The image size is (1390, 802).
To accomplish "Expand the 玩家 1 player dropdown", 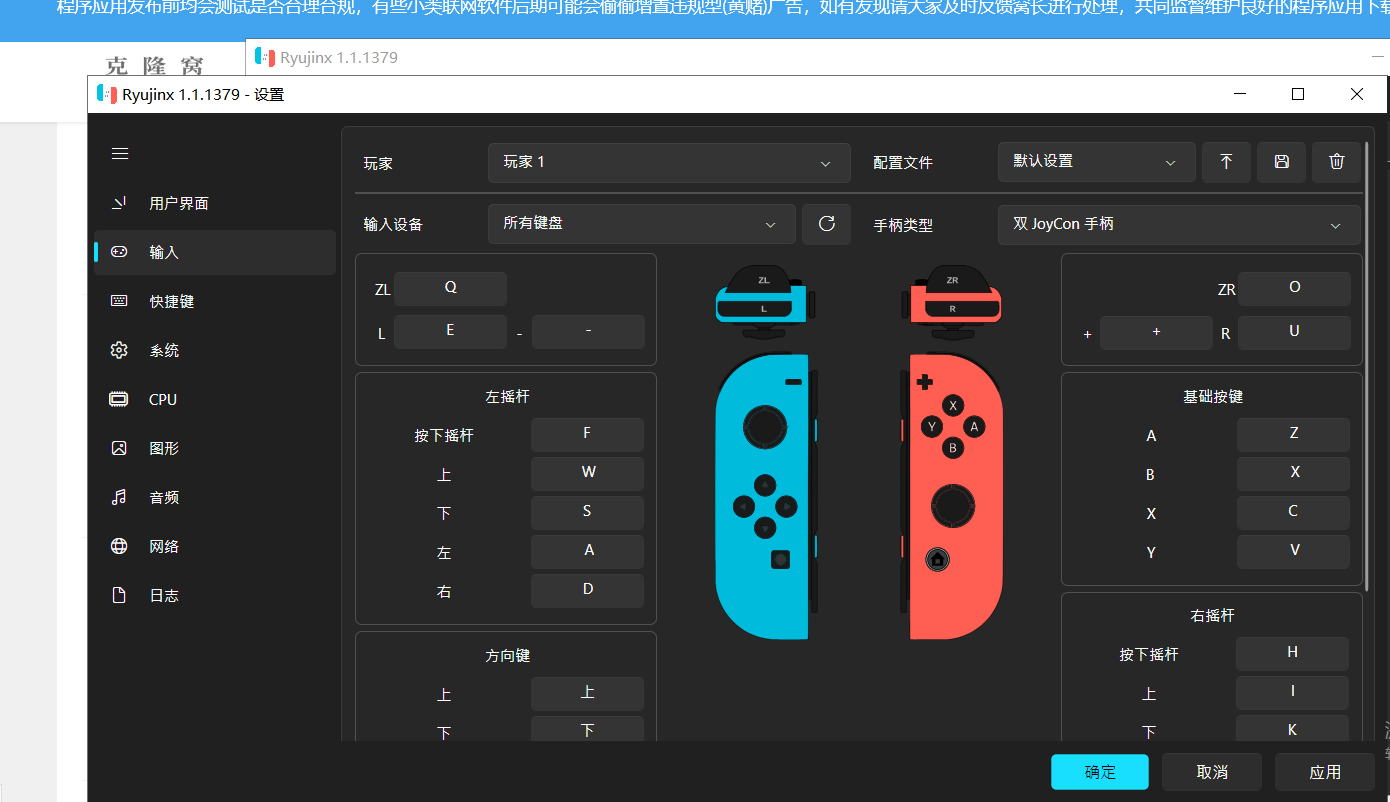I will pyautogui.click(x=669, y=162).
